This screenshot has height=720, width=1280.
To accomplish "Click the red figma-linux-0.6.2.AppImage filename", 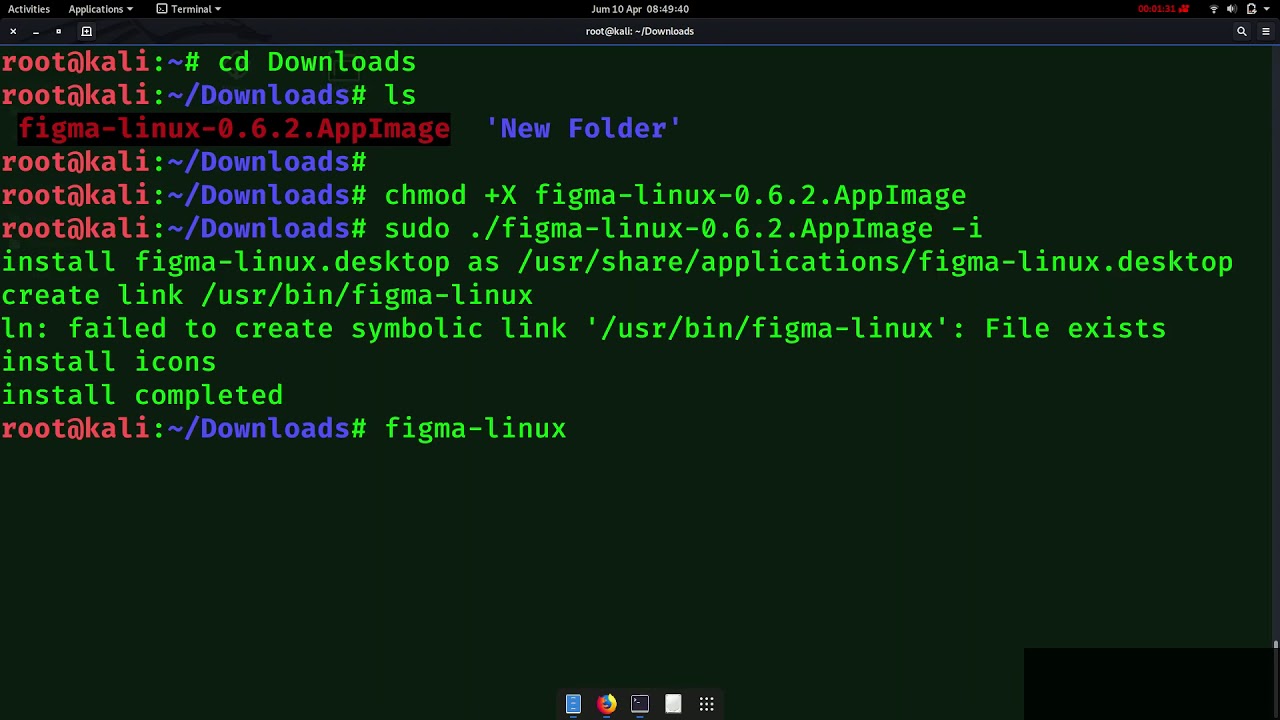I will click(x=234, y=129).
